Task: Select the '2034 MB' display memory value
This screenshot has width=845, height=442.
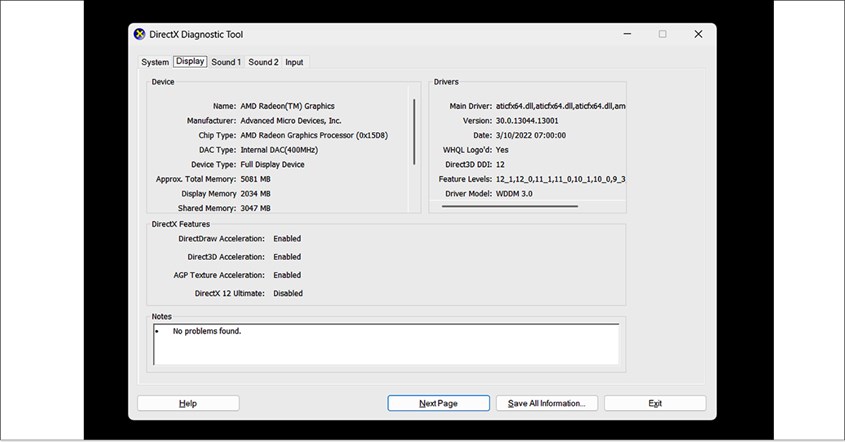Action: pyautogui.click(x=255, y=194)
